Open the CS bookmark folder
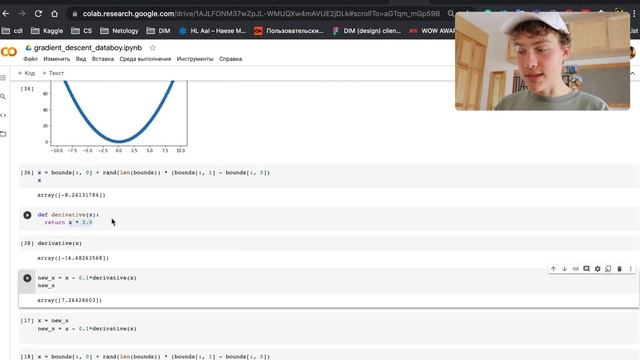This screenshot has width=640, height=360. [x=82, y=31]
